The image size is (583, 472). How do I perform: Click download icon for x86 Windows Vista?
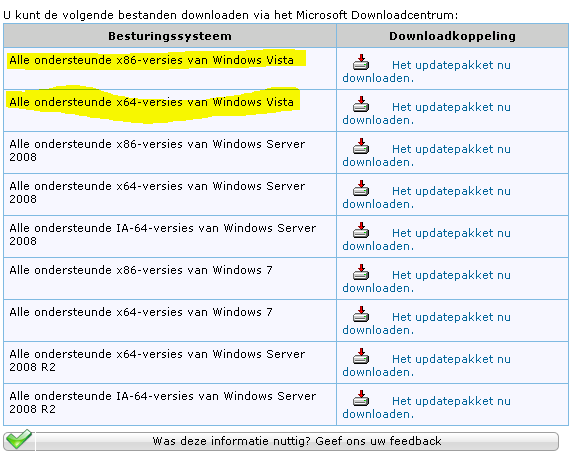tap(361, 62)
